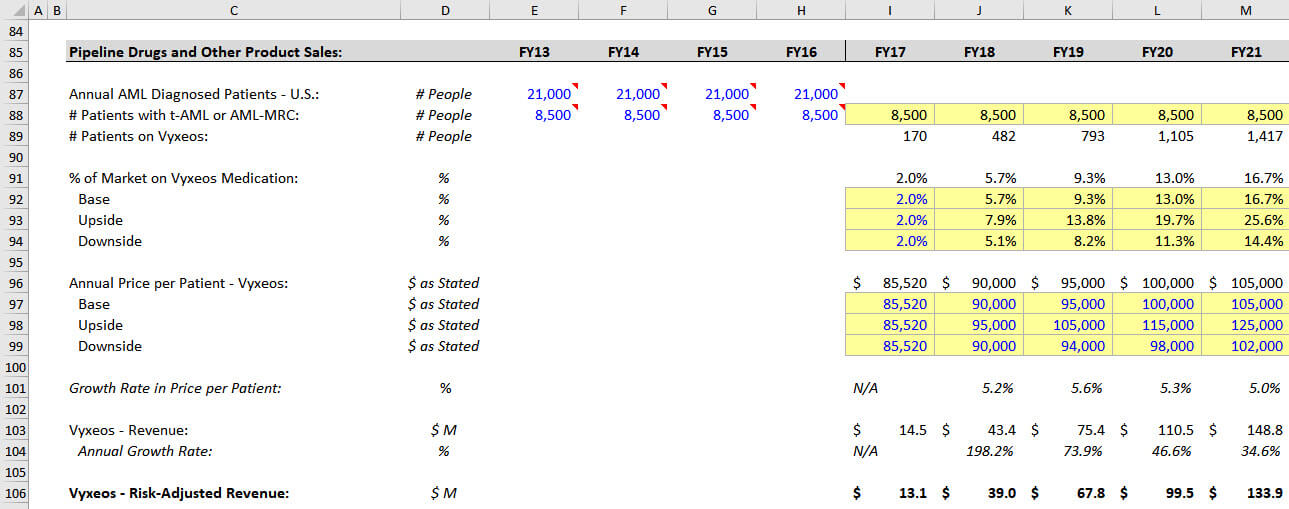1289x509 pixels.
Task: Select the 34.6% annual growth cell
Action: click(x=1243, y=451)
